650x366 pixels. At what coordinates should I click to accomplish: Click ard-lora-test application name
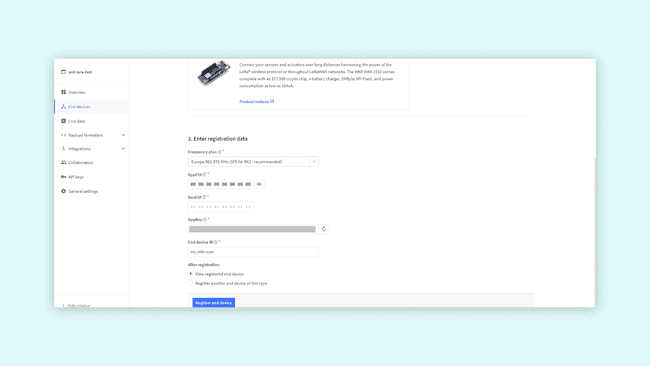point(80,72)
